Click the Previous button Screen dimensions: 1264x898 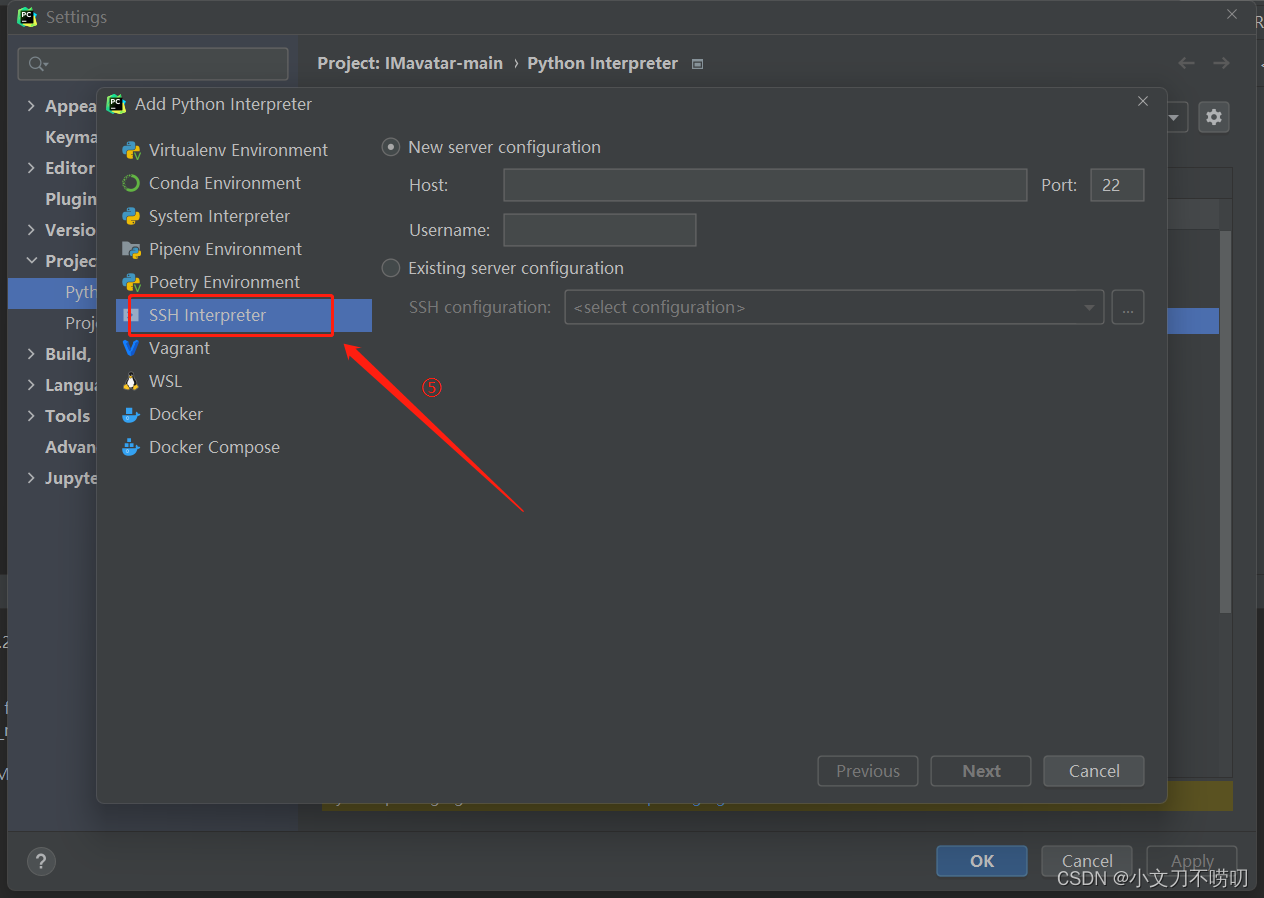[x=868, y=771]
